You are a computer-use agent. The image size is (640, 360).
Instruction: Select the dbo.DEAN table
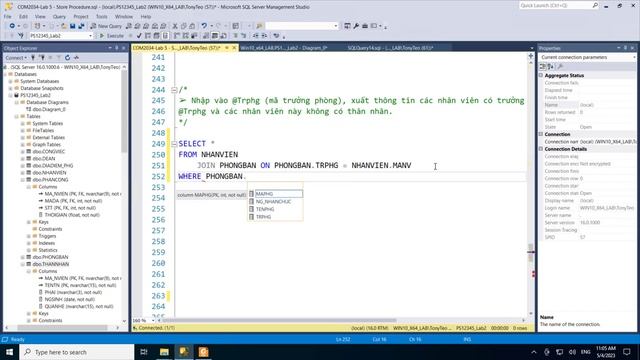(x=44, y=158)
